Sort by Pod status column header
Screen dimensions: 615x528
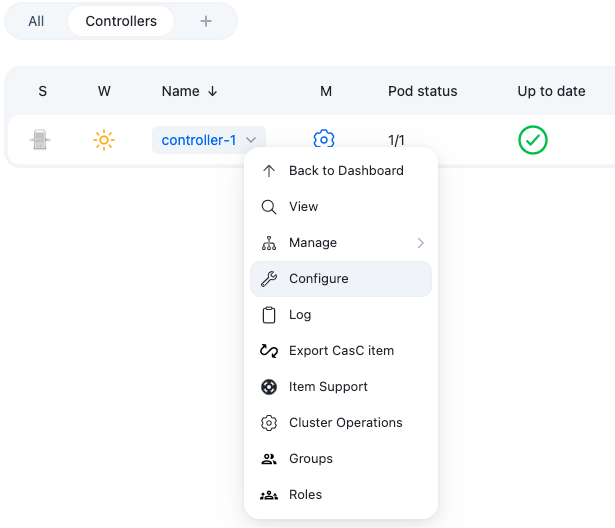point(422,91)
